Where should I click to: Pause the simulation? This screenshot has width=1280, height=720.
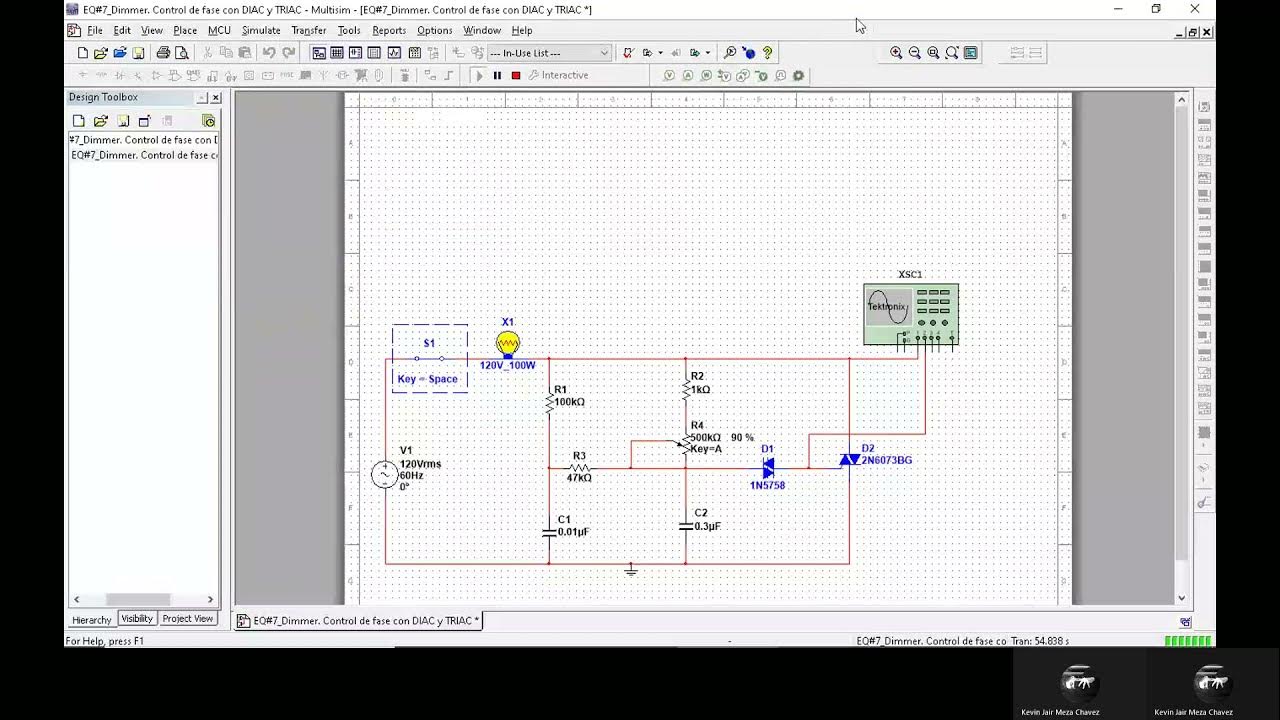(497, 76)
